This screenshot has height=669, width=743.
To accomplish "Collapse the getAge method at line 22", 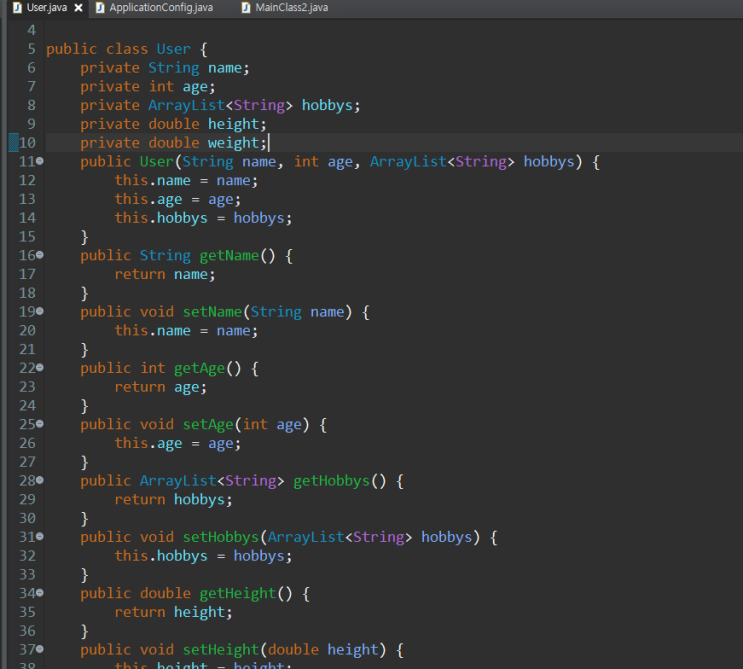I will pyautogui.click(x=40, y=367).
